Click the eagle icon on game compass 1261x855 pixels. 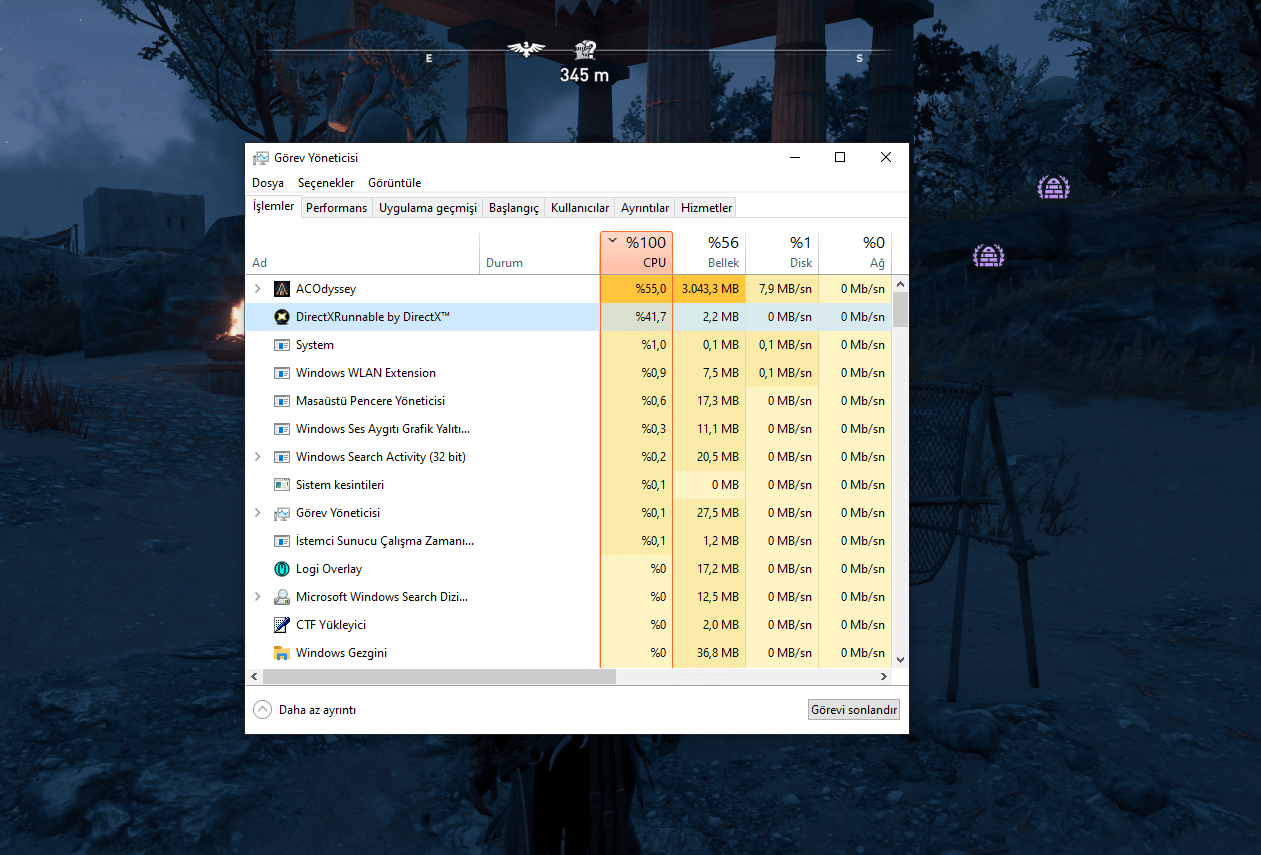coord(524,49)
